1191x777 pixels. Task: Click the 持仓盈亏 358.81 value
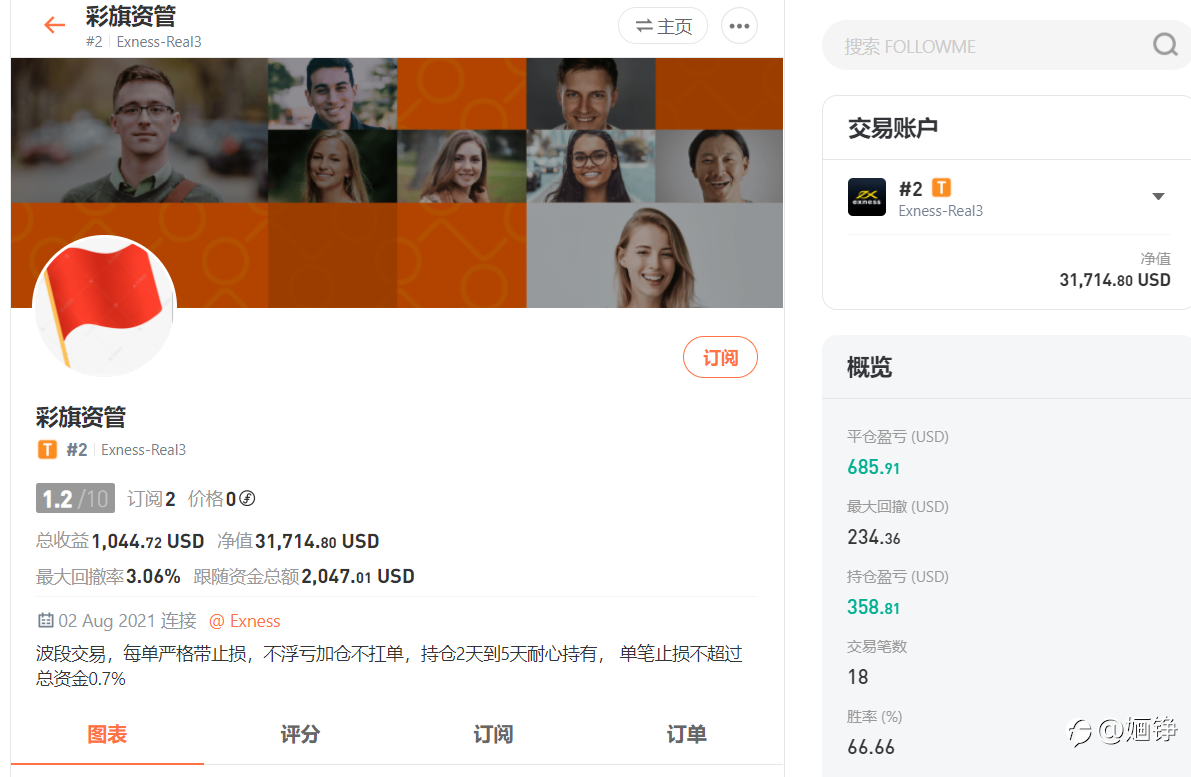(874, 607)
